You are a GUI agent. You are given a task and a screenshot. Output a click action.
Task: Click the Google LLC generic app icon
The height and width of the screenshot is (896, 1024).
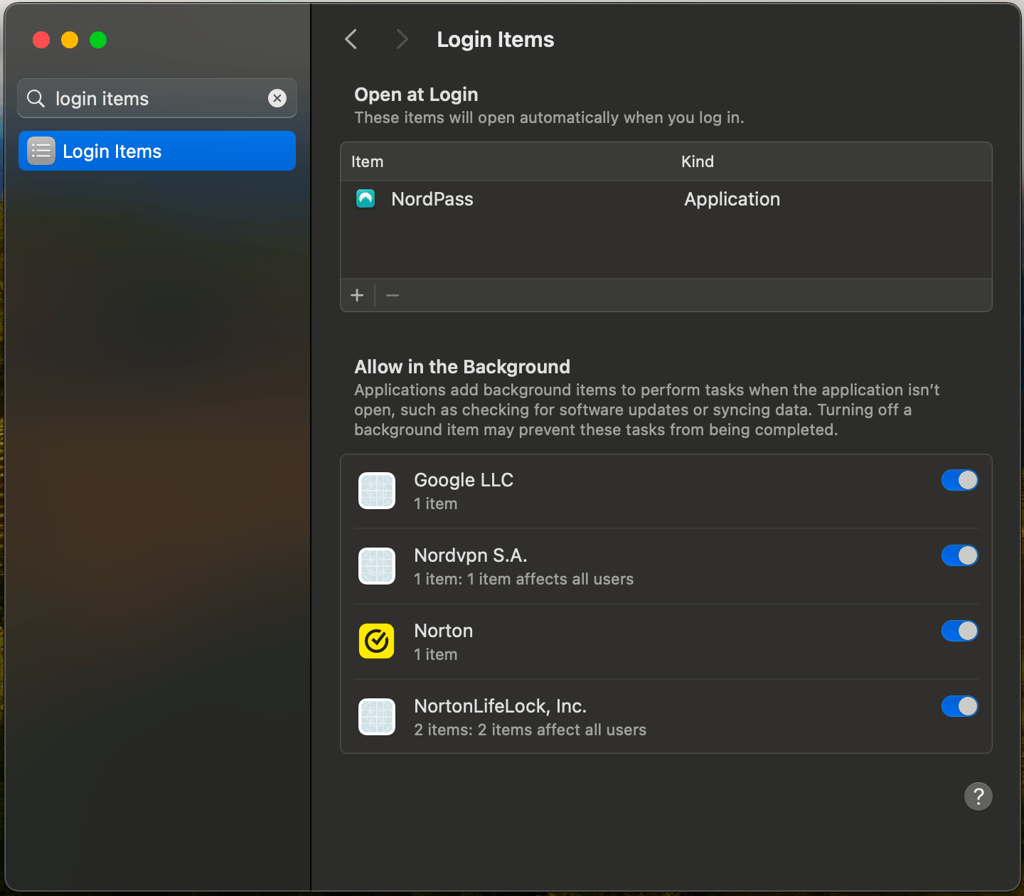tap(377, 490)
